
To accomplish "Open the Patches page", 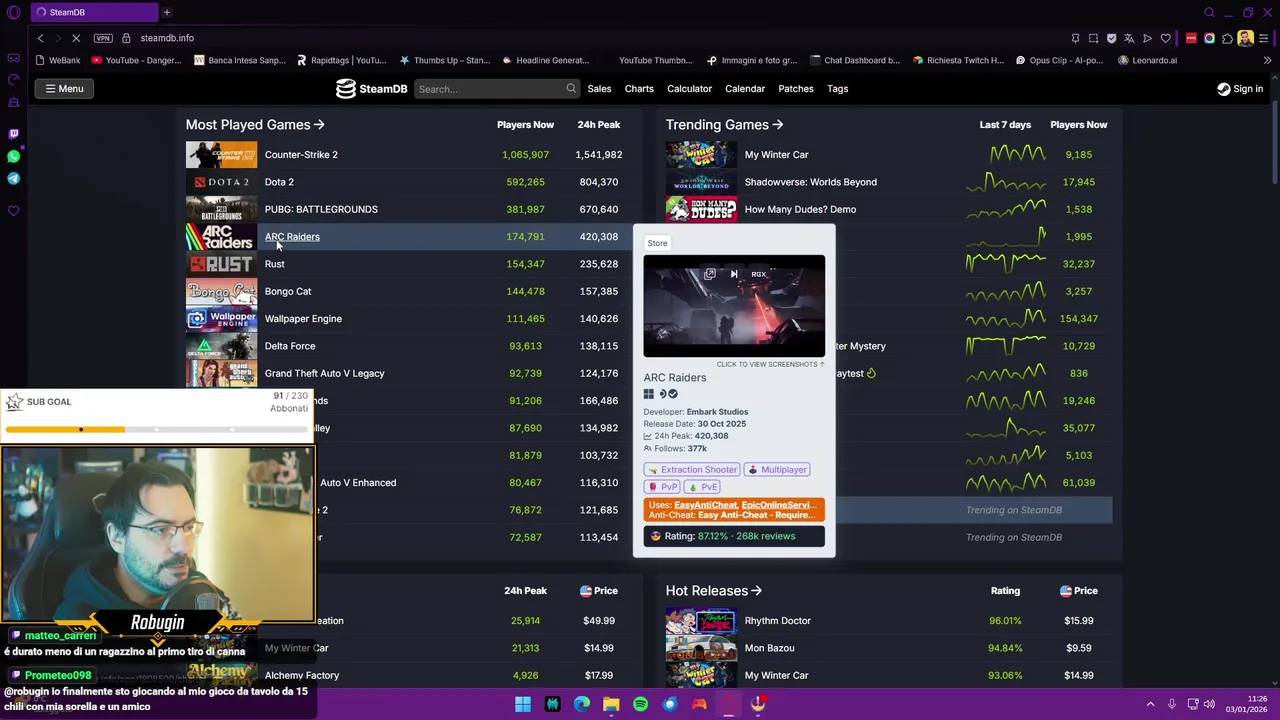I will coord(796,89).
